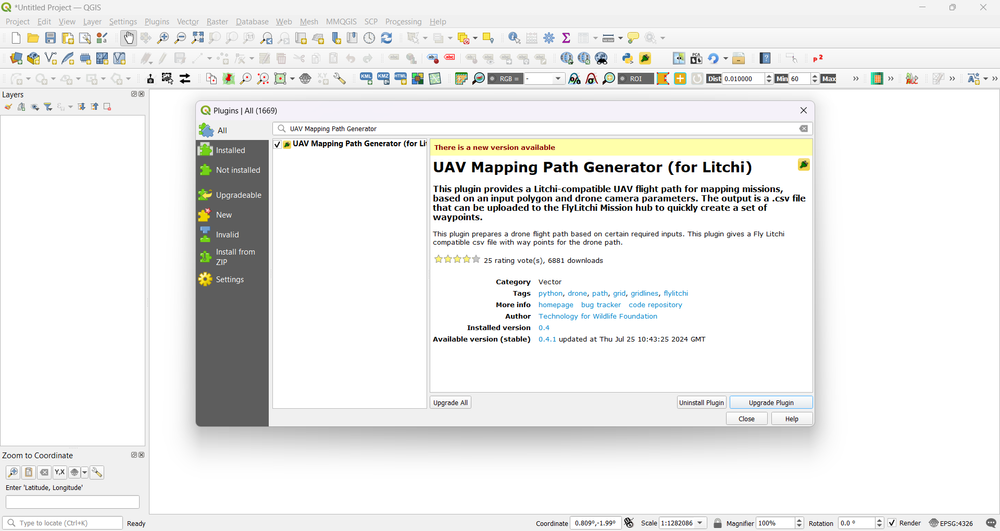Open the Plugins menu
Image resolution: width=1000 pixels, height=531 pixels.
157,22
